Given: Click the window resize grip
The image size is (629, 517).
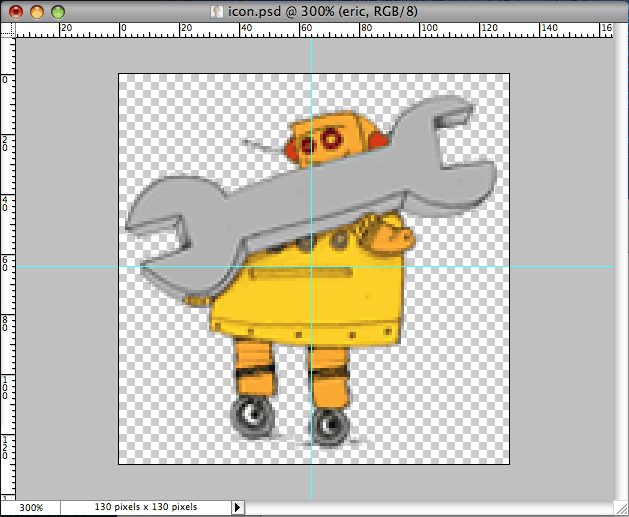Looking at the screenshot, I should (x=621, y=509).
